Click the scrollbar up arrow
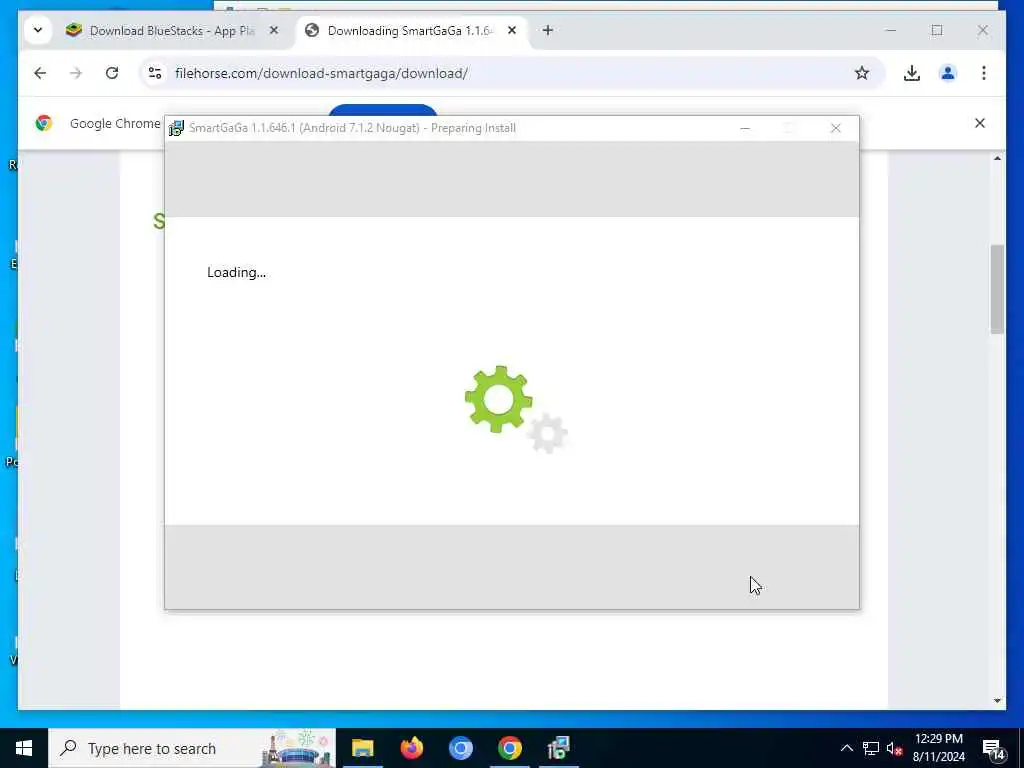This screenshot has width=1024, height=768. tap(997, 159)
